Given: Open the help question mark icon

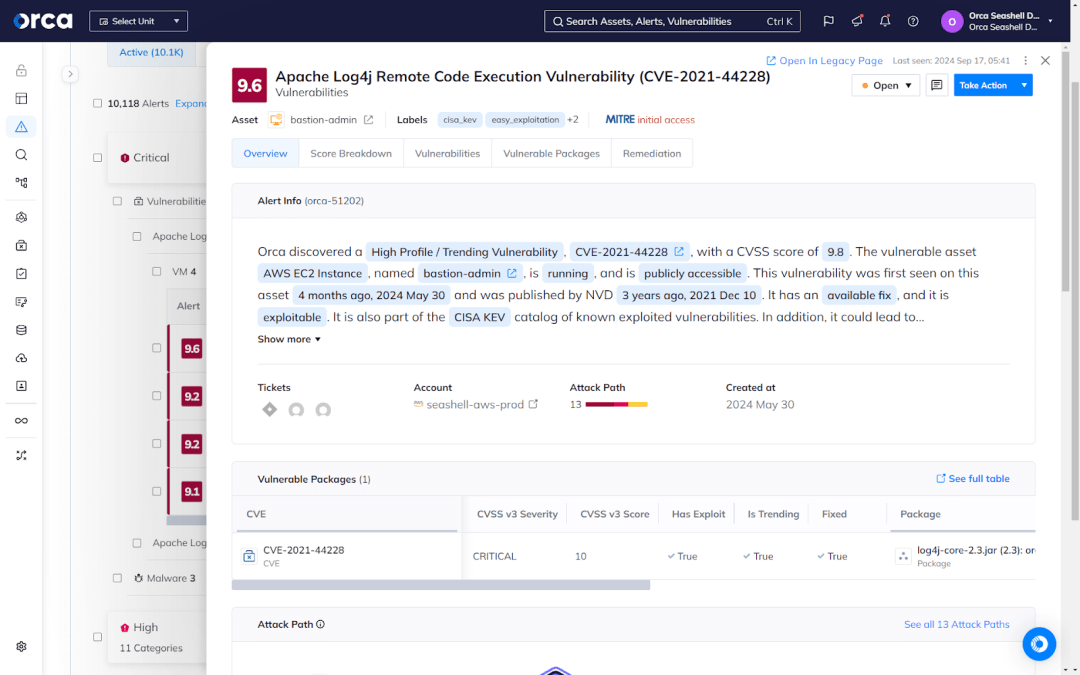Looking at the screenshot, I should 913,21.
